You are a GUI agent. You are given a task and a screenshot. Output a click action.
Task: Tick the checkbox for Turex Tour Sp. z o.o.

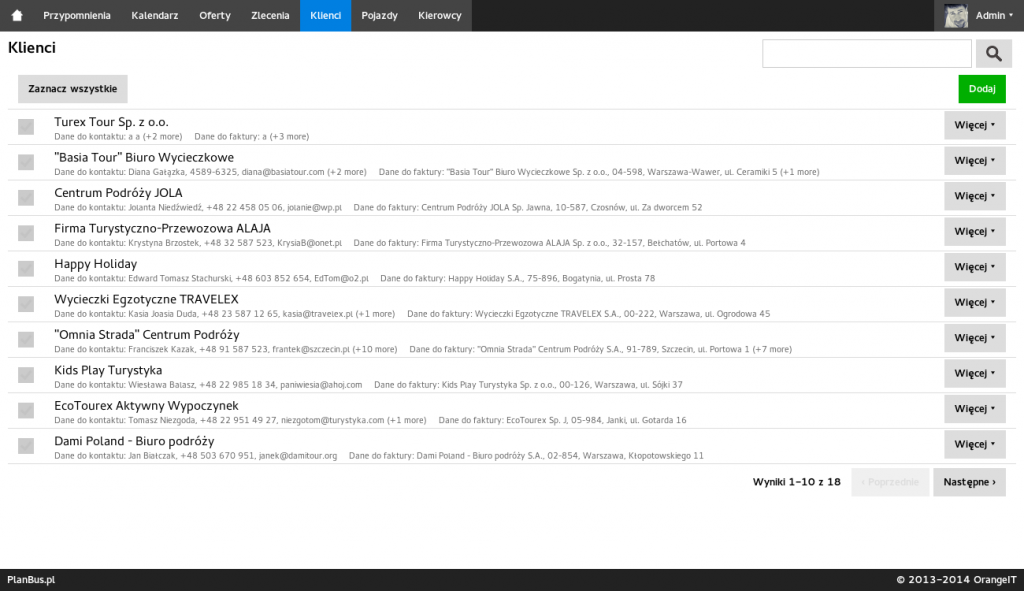(x=26, y=127)
